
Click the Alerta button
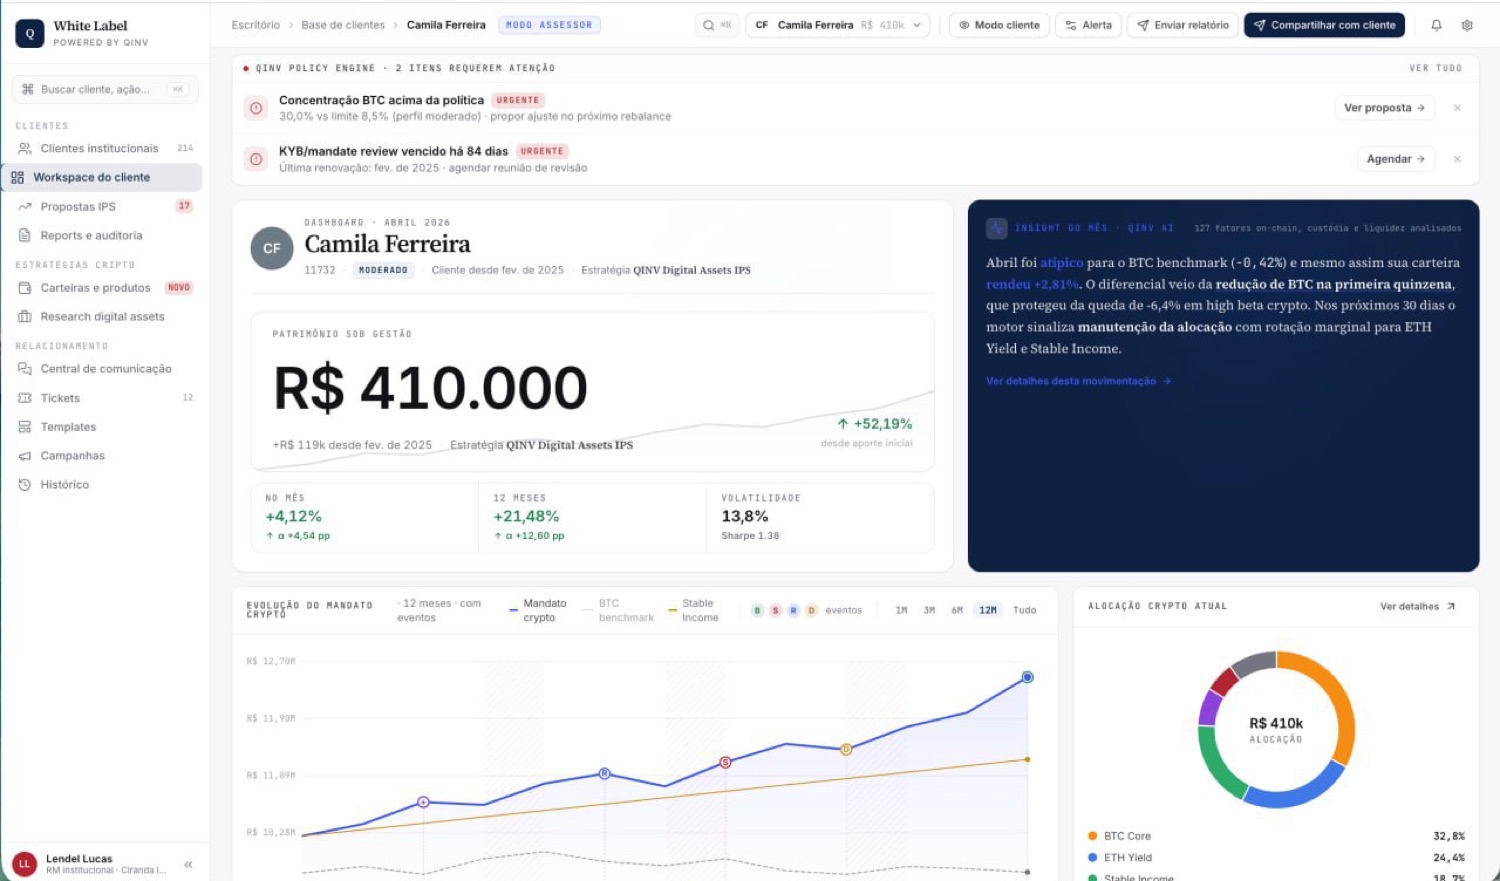click(x=1088, y=25)
